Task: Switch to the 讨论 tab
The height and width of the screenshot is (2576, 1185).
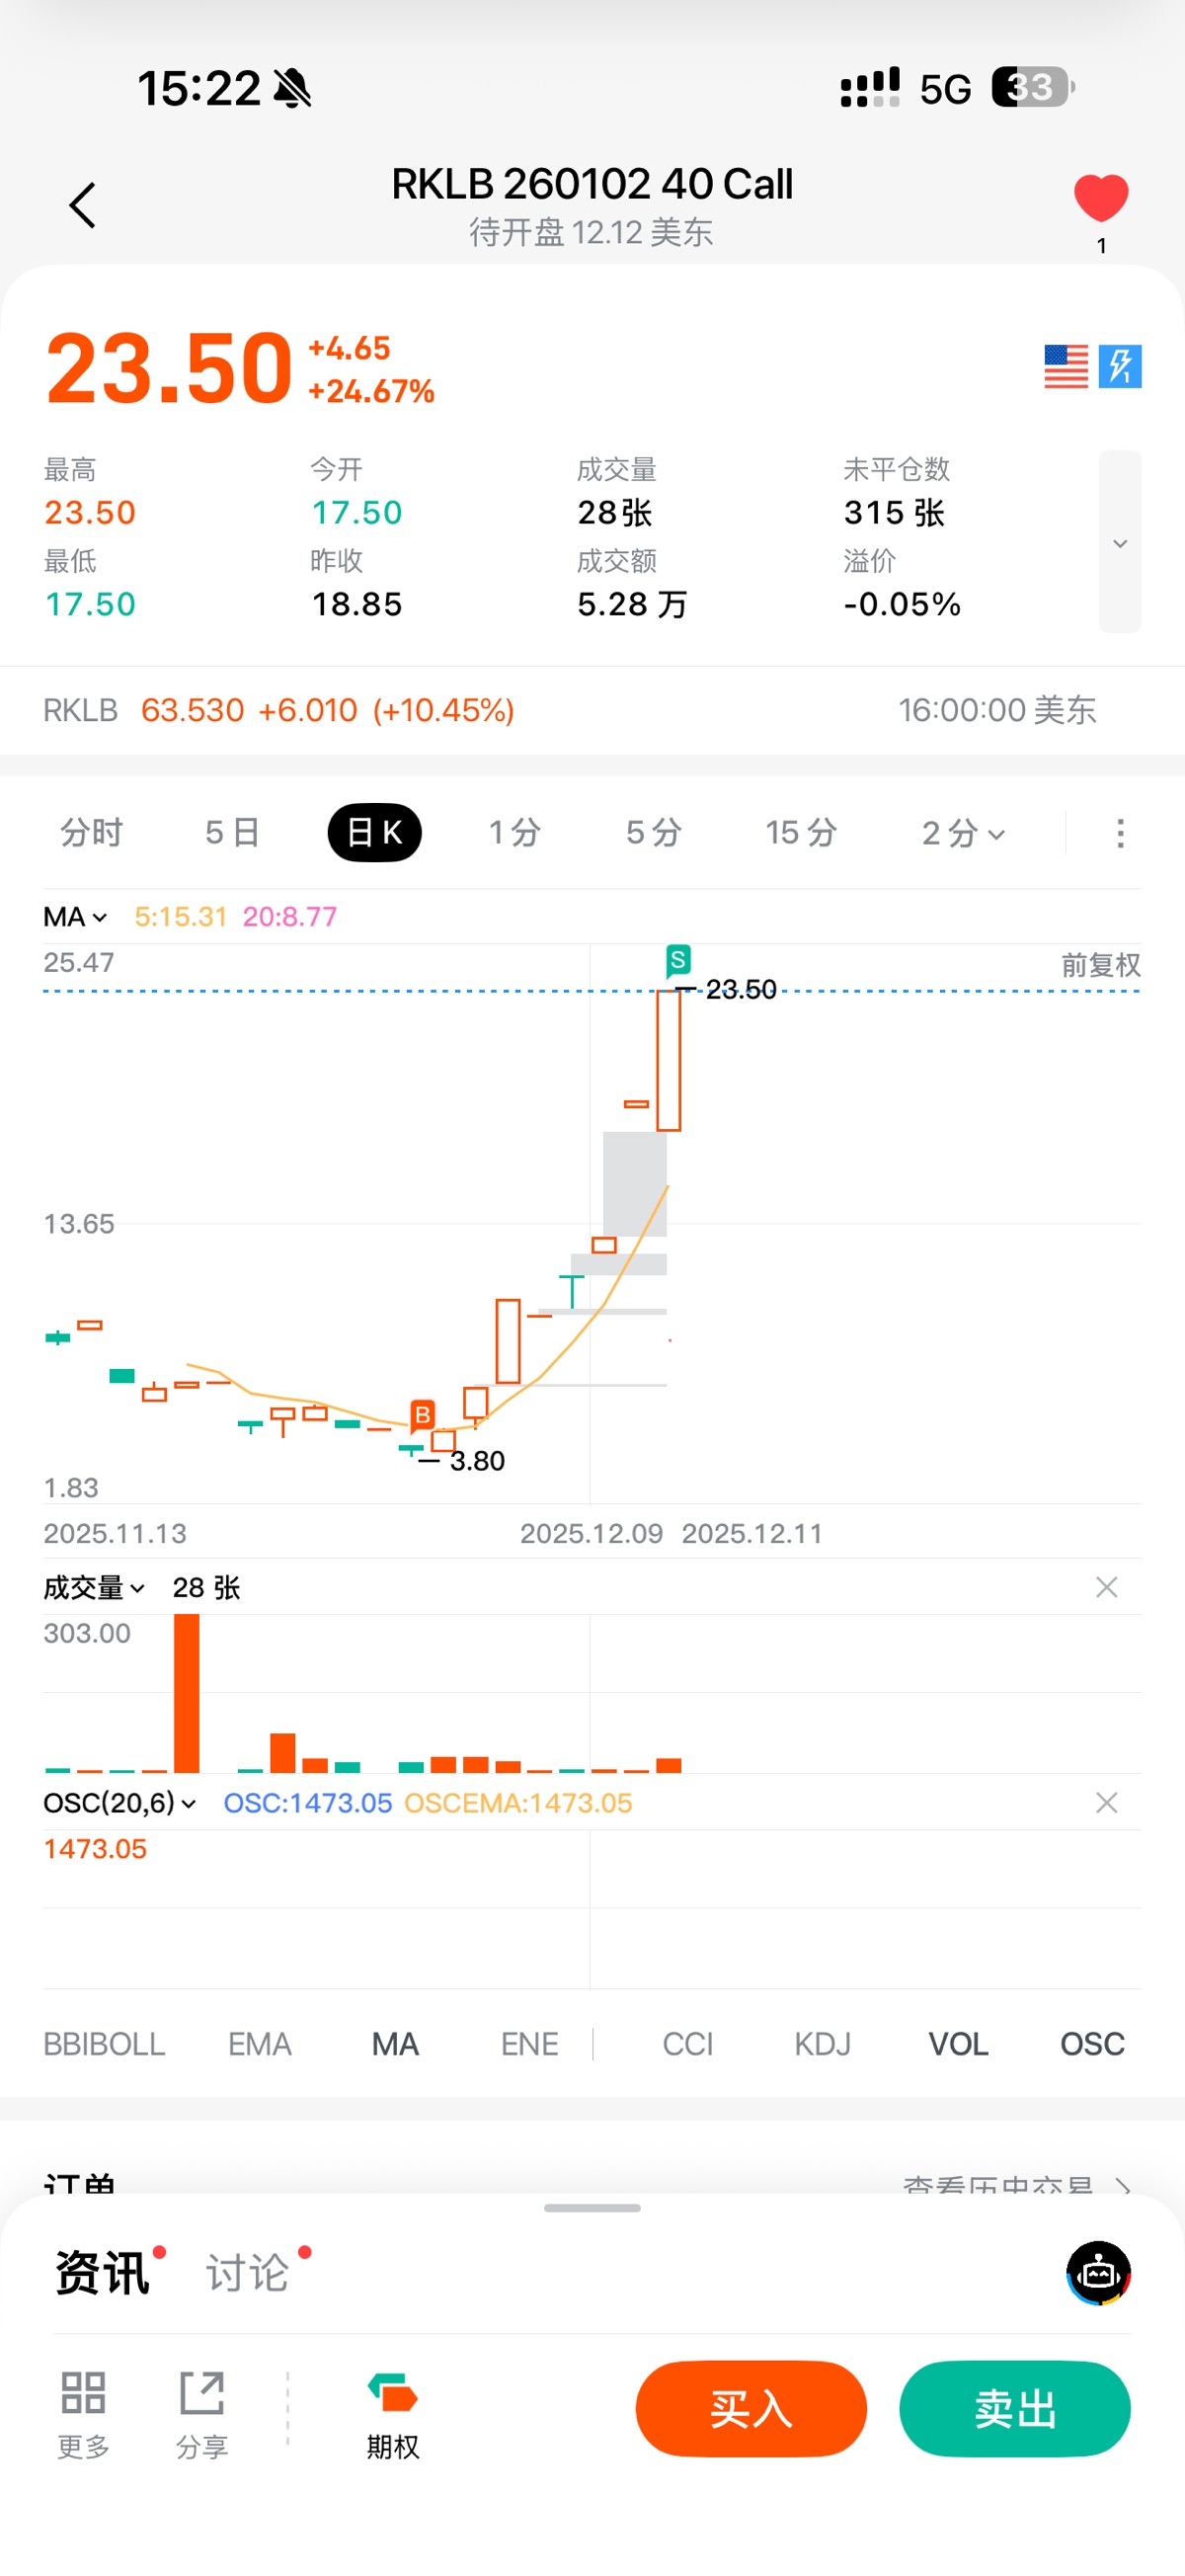Action: [x=248, y=2273]
